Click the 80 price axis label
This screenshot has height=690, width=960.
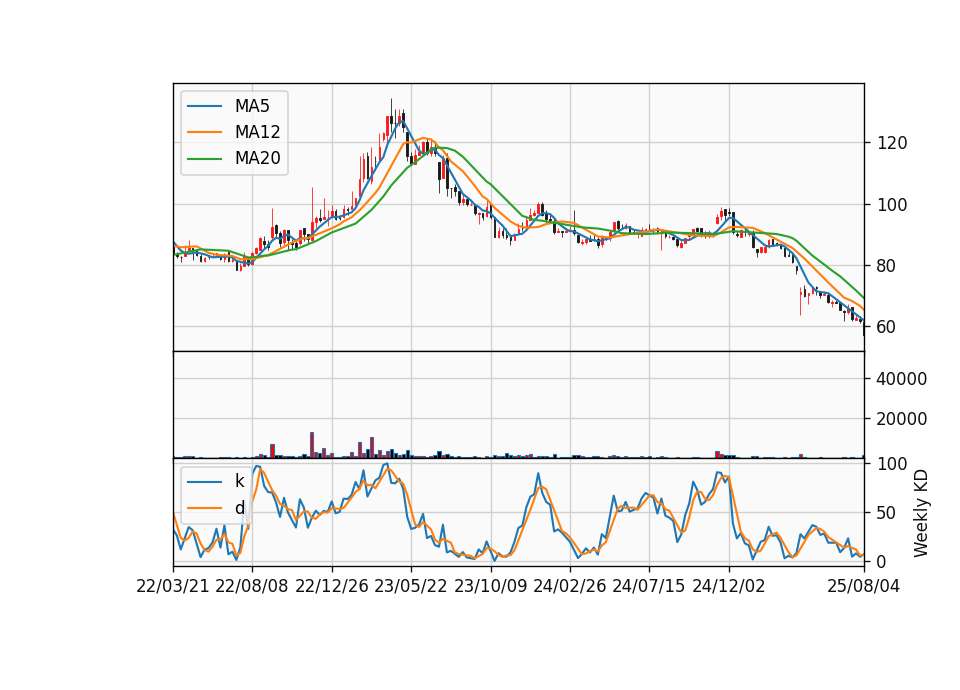(887, 266)
